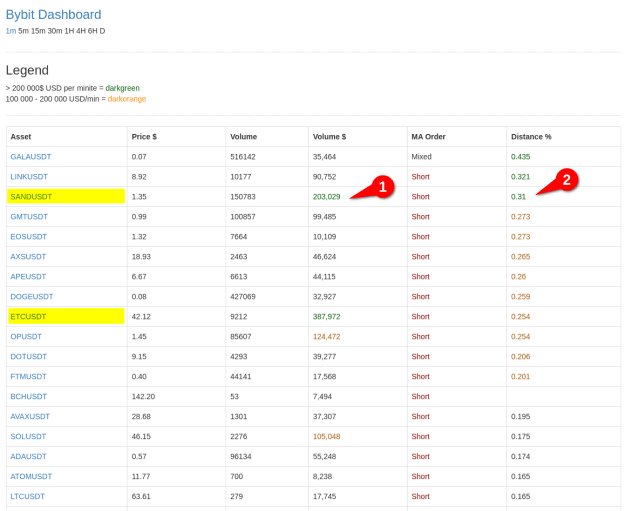Click the 0.201 distance value
625x511 pixels.
(x=521, y=376)
